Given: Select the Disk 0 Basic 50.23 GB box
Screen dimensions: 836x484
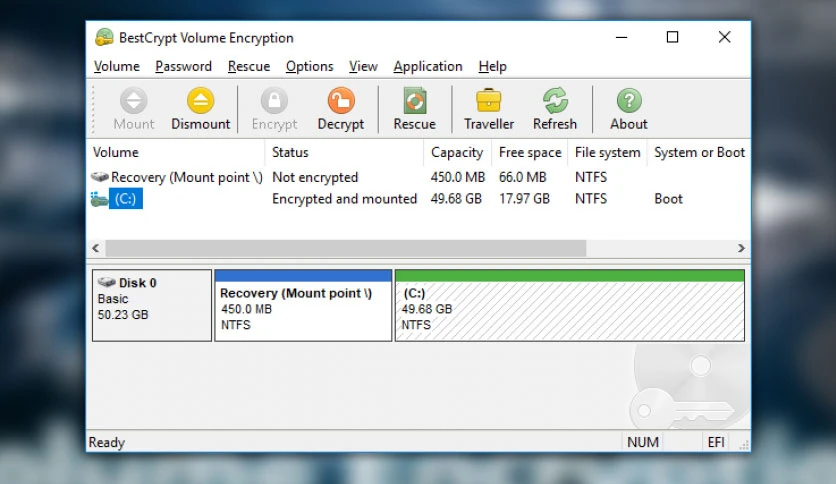Looking at the screenshot, I should point(152,305).
